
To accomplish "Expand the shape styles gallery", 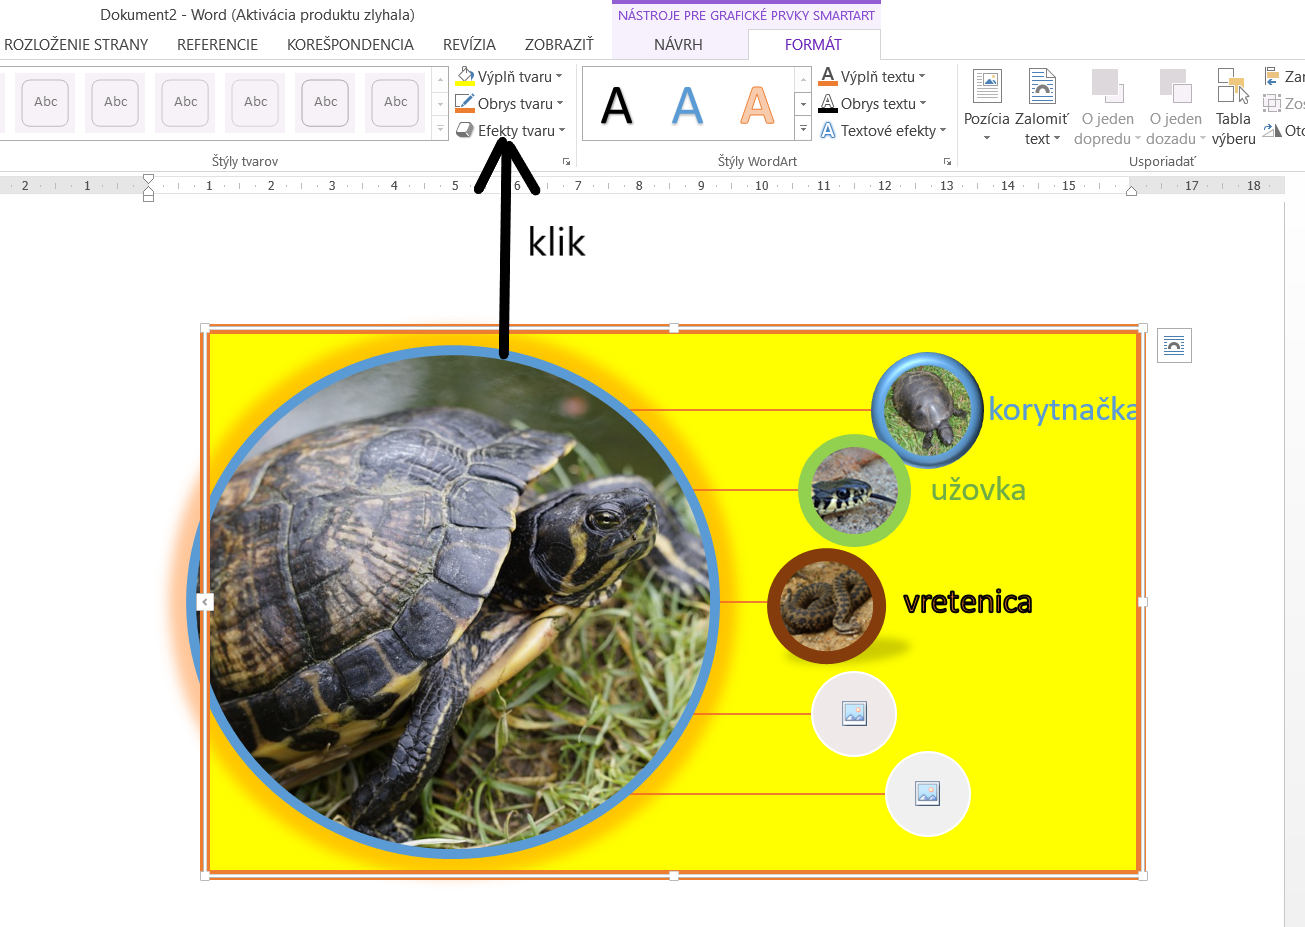I will (441, 129).
